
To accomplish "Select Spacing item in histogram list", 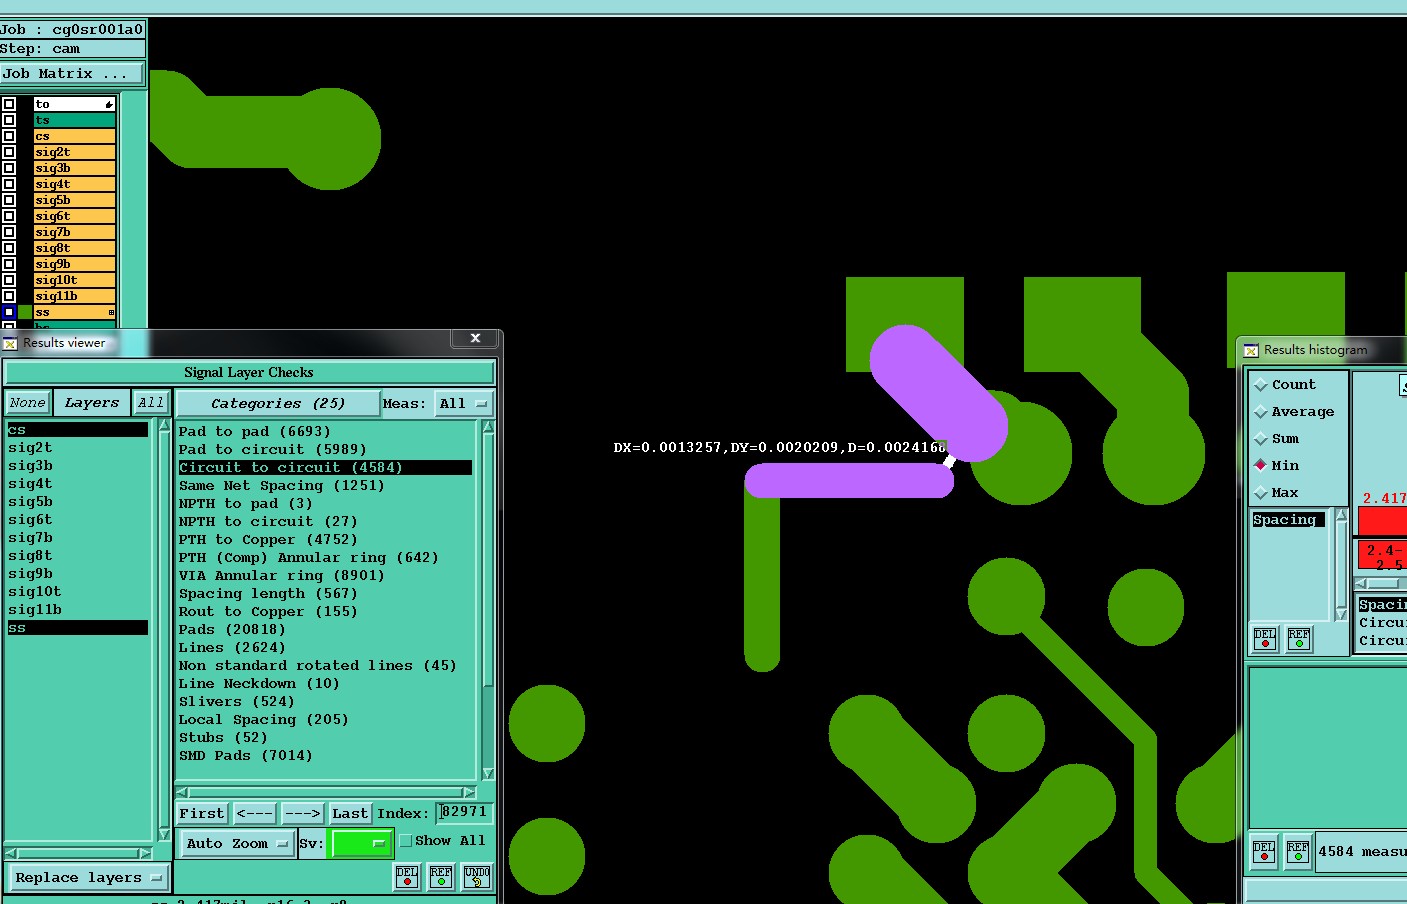I will 1288,520.
